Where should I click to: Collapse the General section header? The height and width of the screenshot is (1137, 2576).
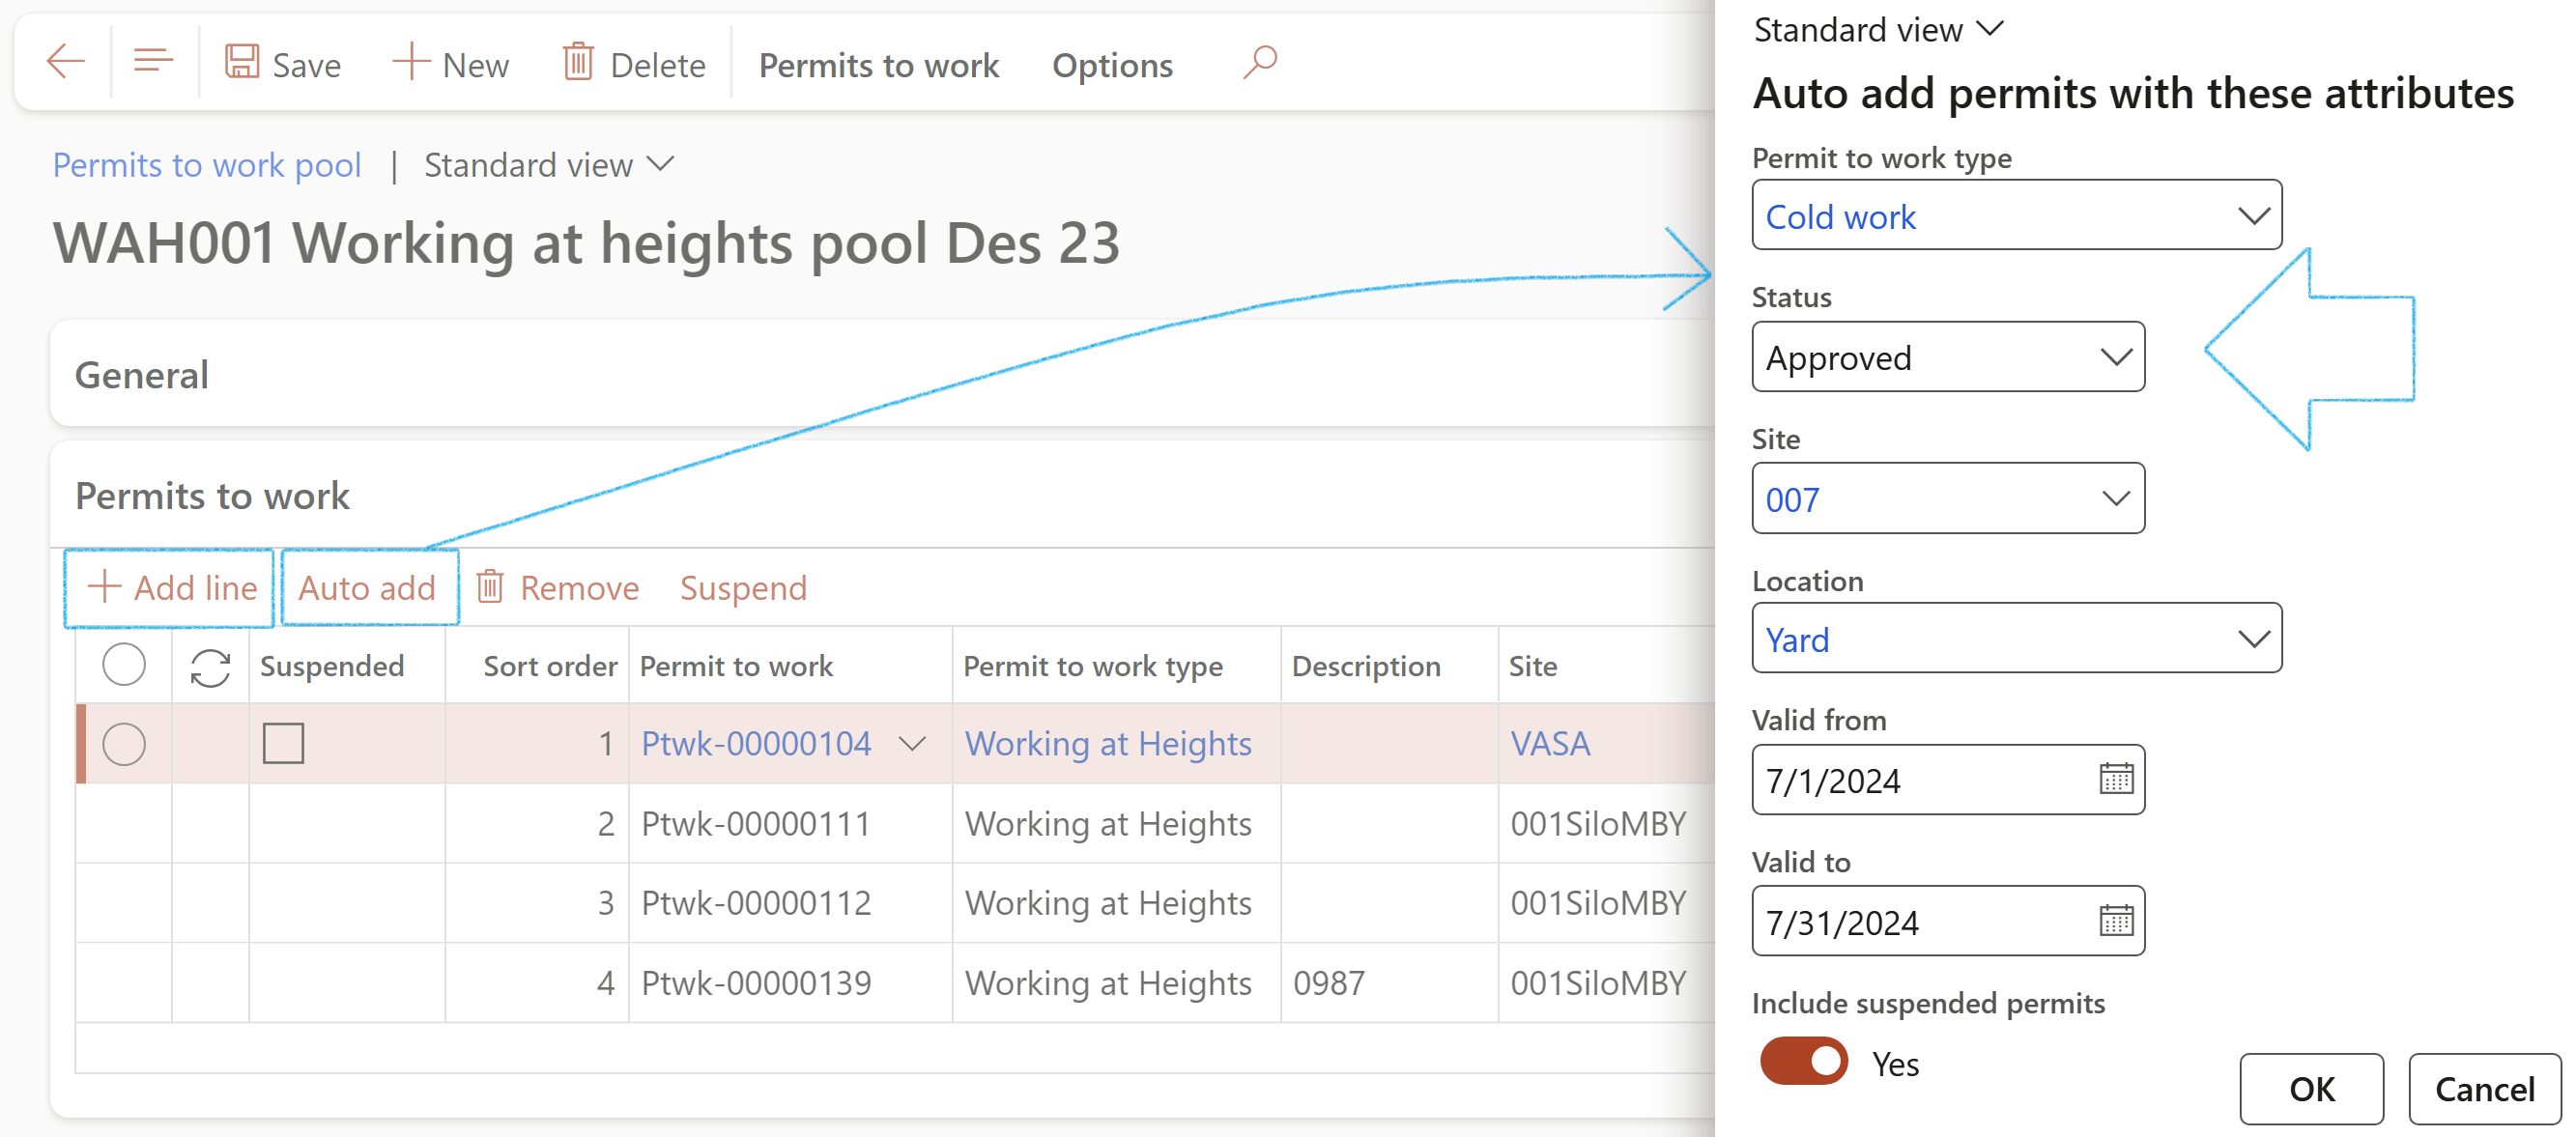click(142, 375)
